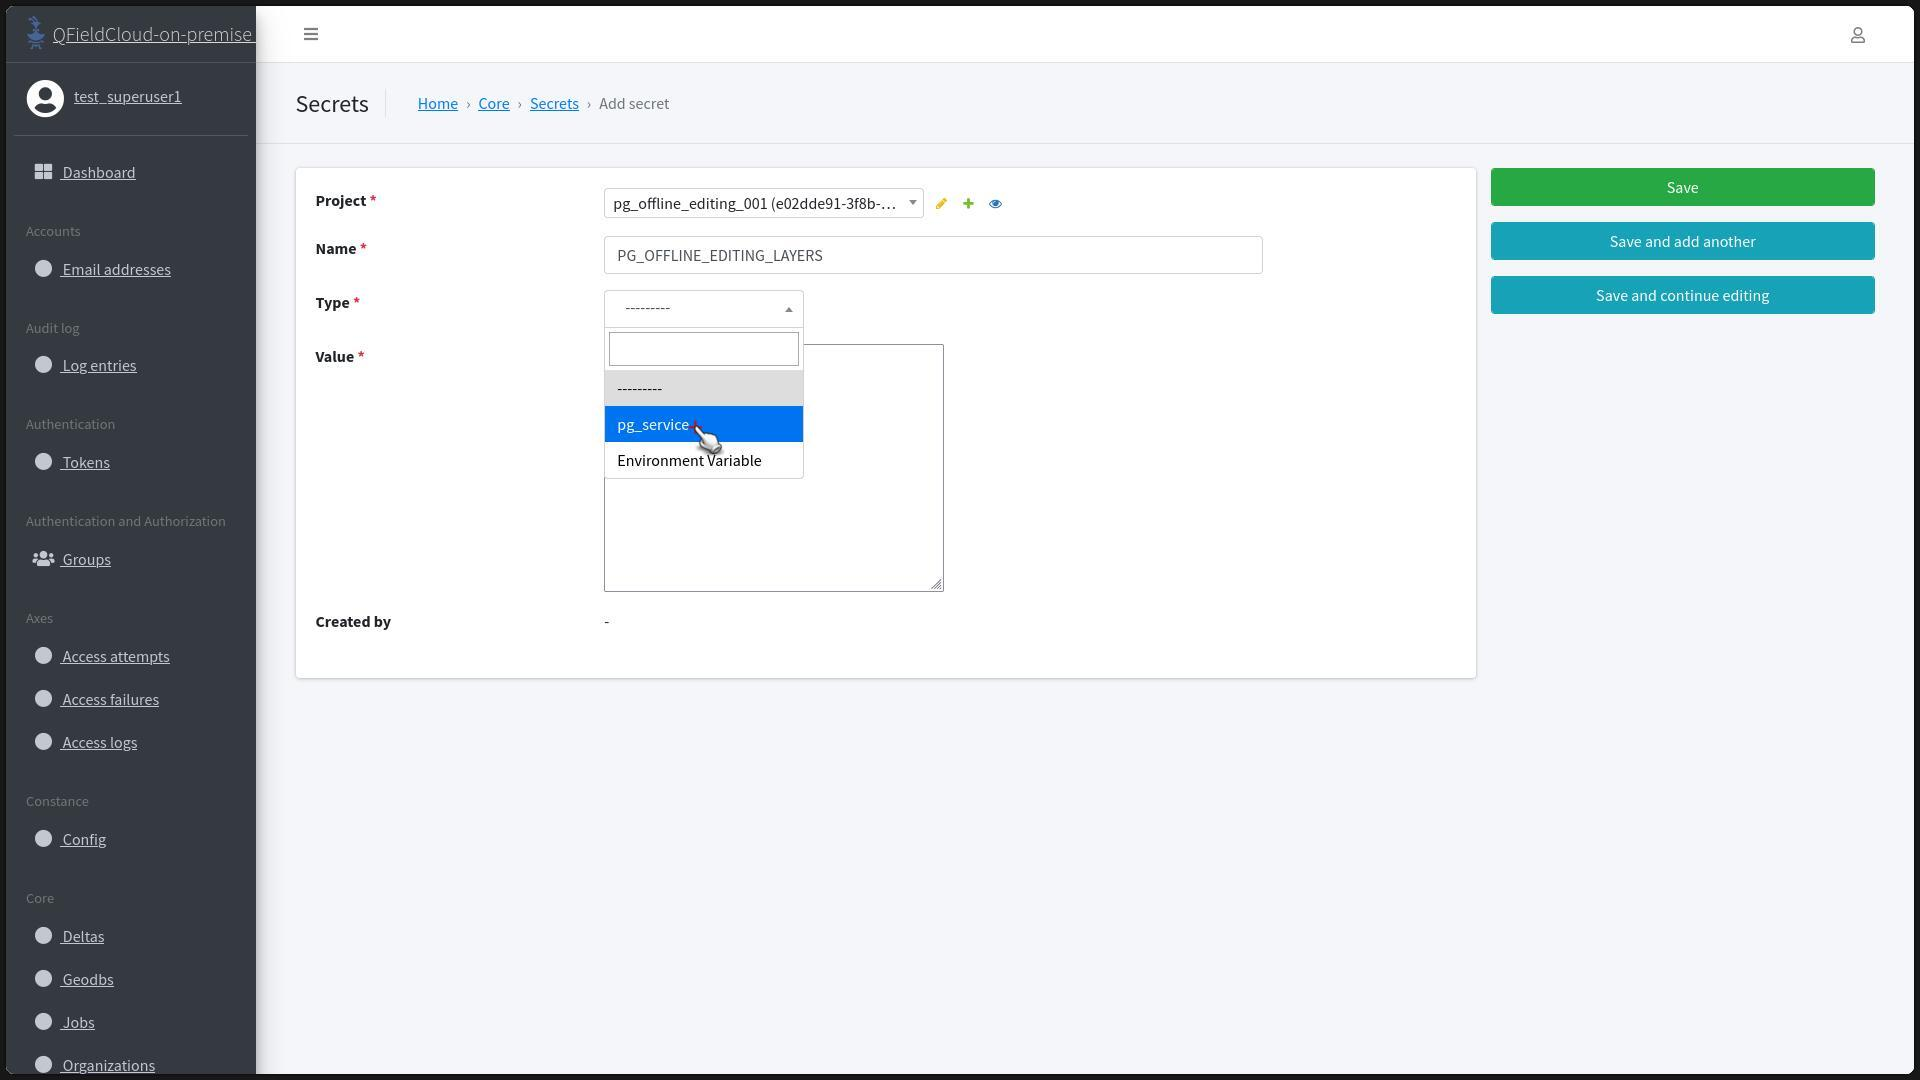Open the Secrets breadcrumb link
The width and height of the screenshot is (1920, 1080).
pos(554,104)
